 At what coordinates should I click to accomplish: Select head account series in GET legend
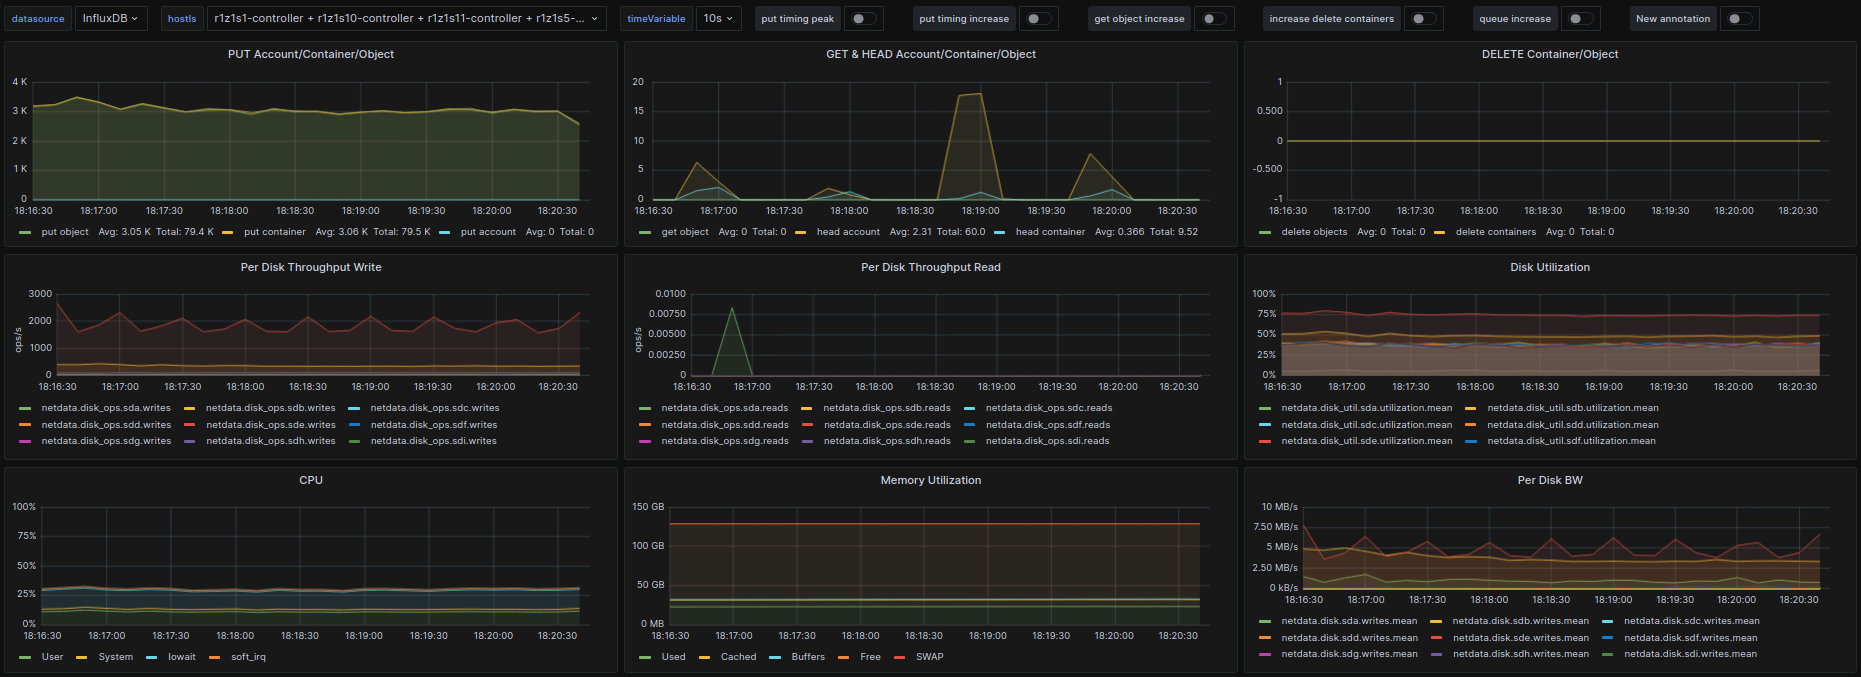848,232
